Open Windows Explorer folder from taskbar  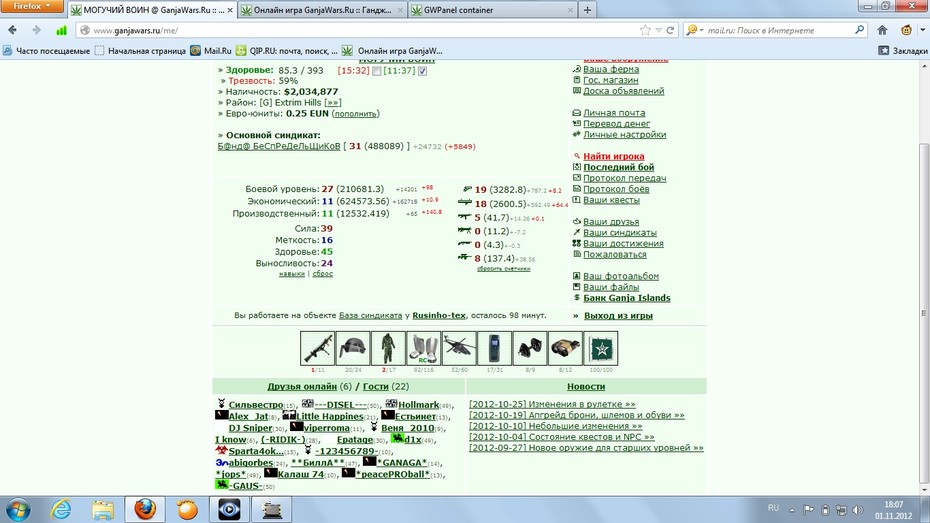[x=103, y=509]
